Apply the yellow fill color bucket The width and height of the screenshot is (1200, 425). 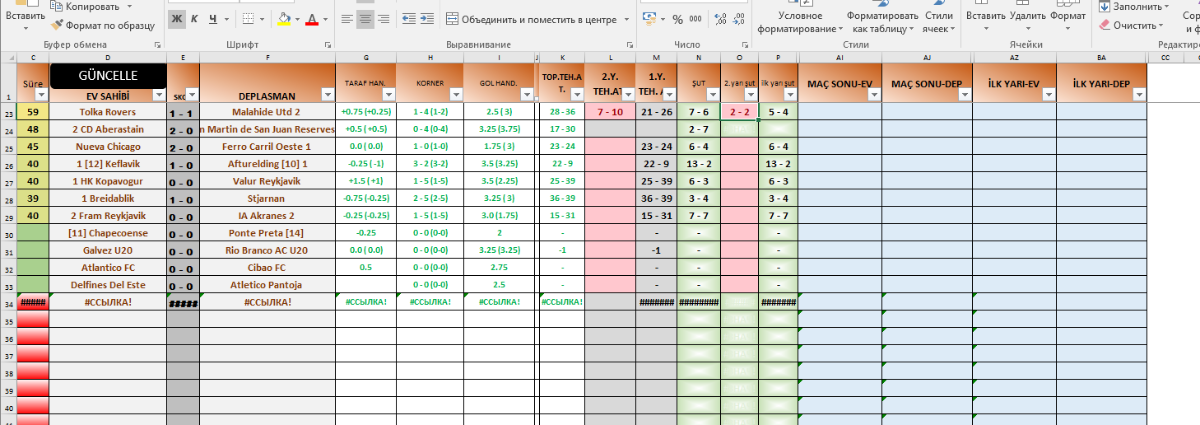[x=284, y=19]
